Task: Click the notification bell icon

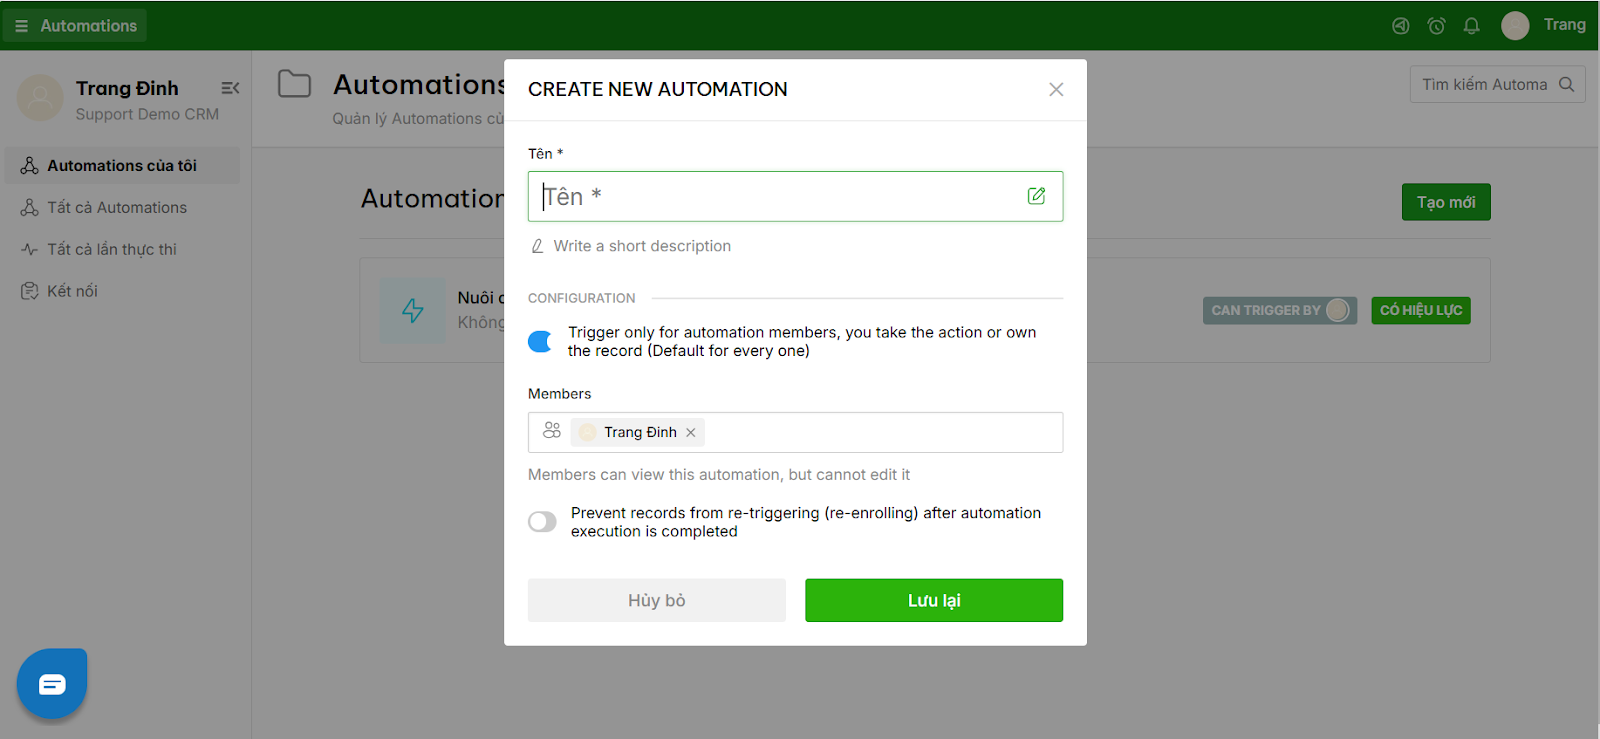Action: [x=1471, y=26]
